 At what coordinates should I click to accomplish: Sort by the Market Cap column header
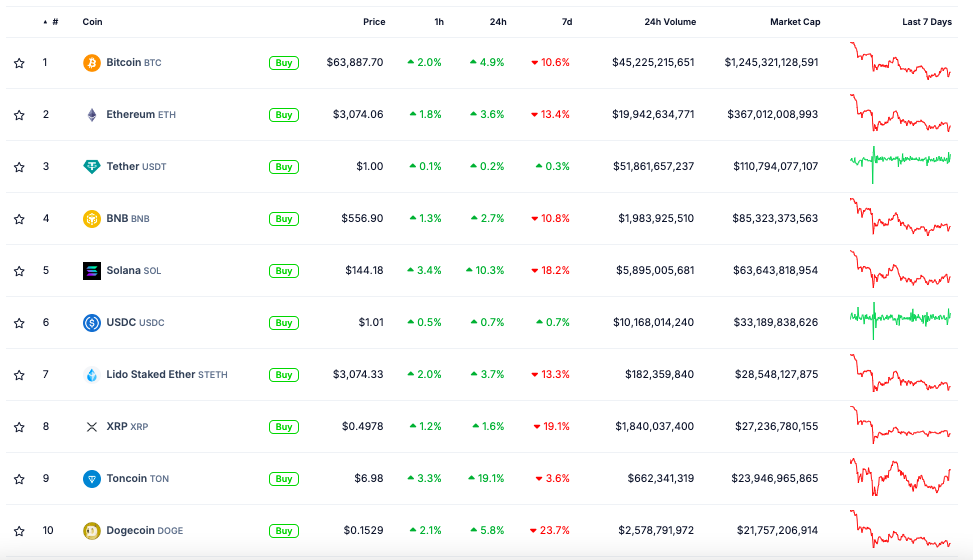794,22
